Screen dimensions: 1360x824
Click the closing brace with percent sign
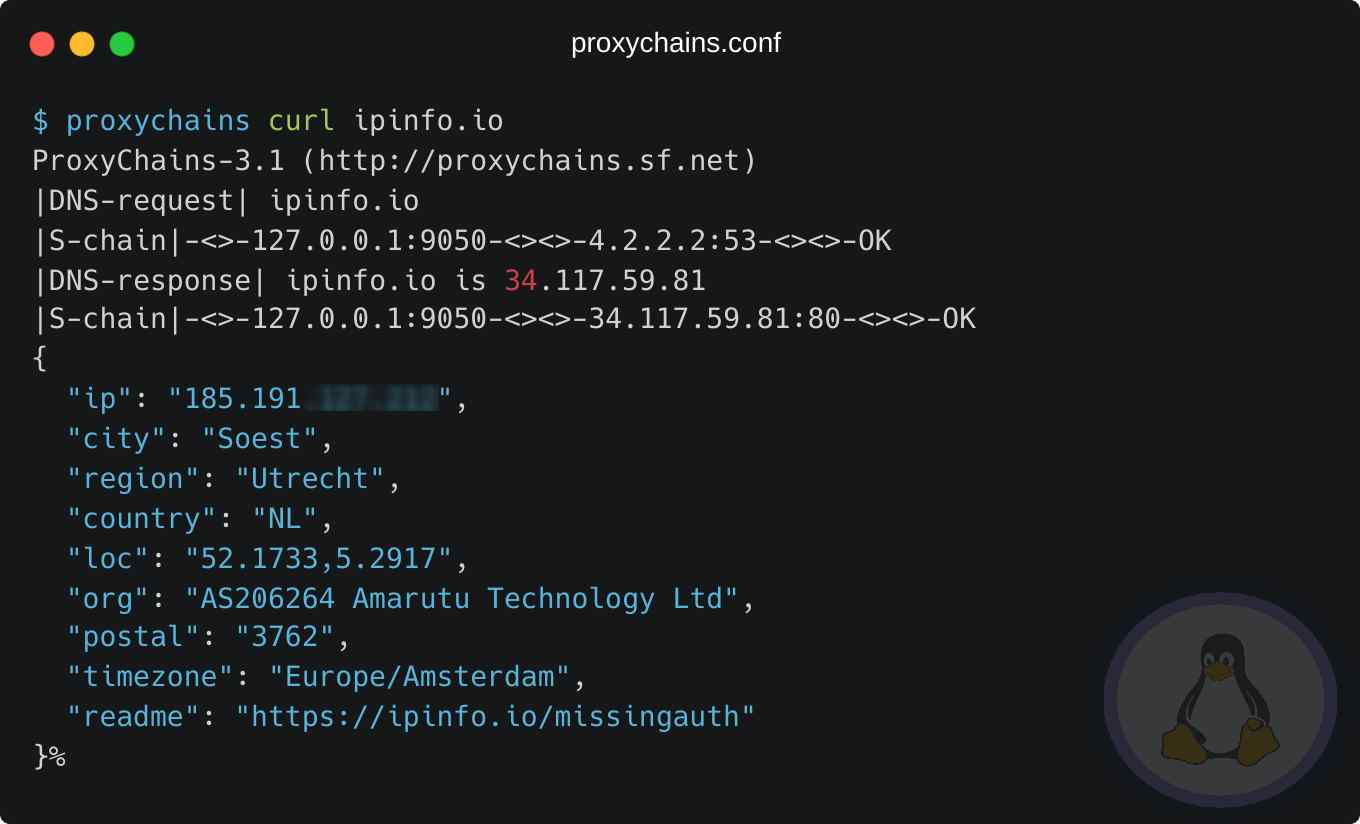(x=49, y=756)
